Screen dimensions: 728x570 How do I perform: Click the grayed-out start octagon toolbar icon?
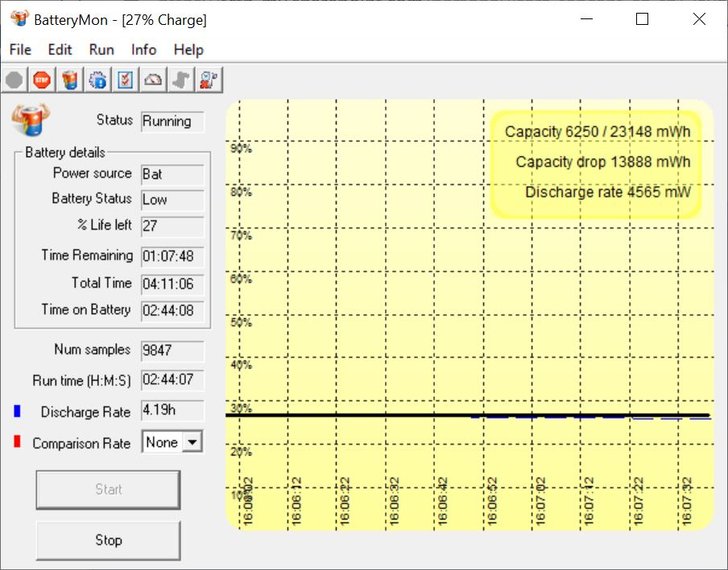14,80
